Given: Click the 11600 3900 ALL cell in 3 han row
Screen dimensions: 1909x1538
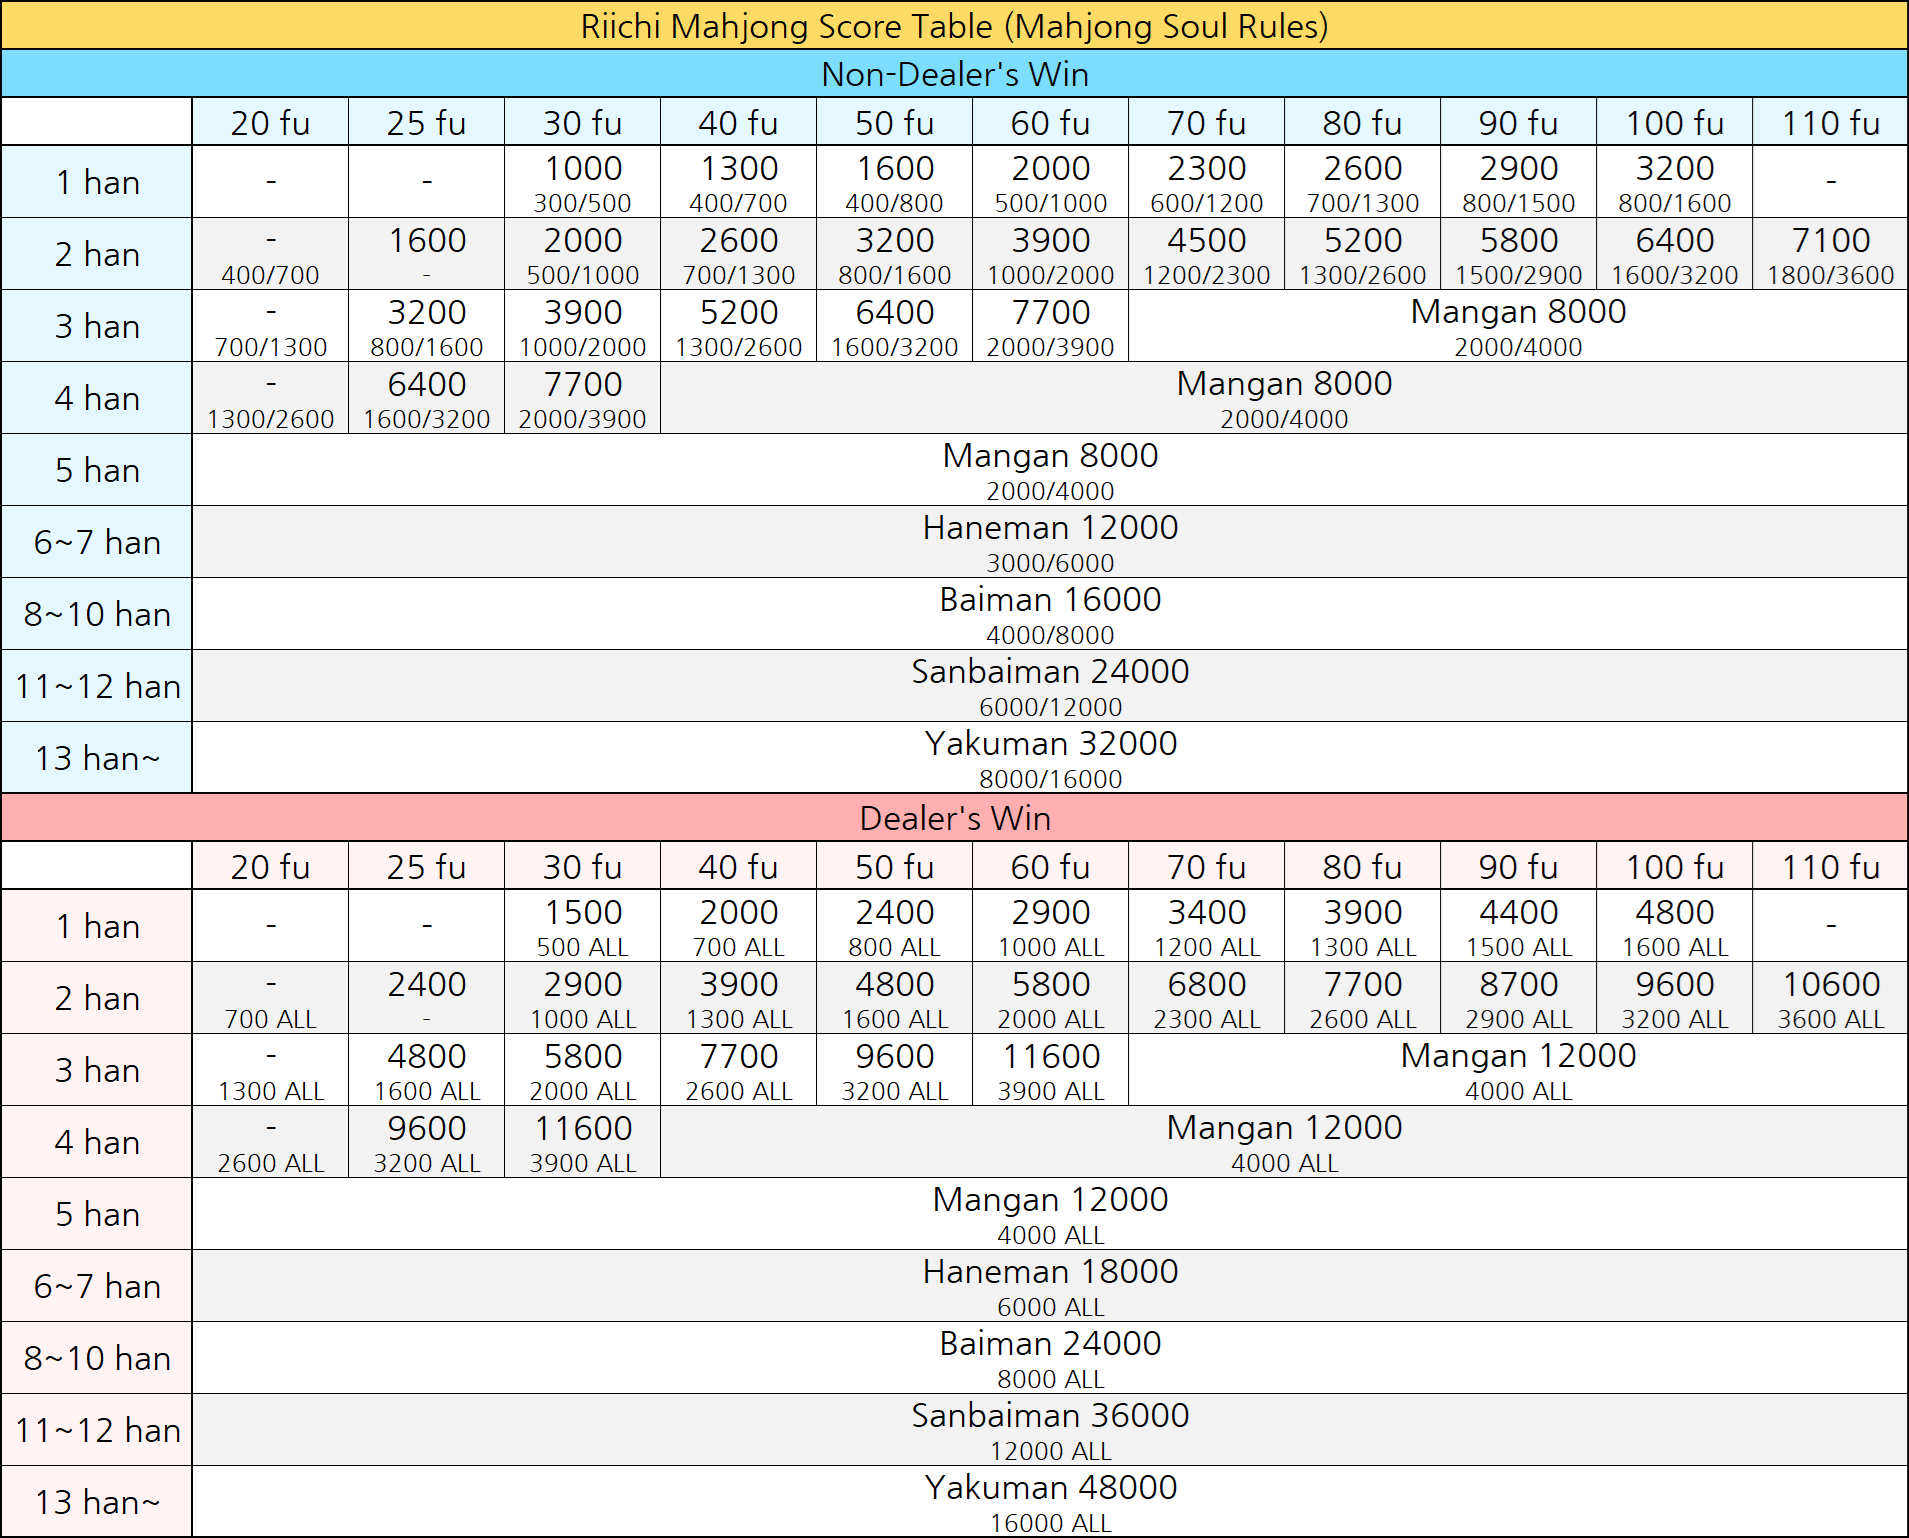Looking at the screenshot, I should coord(1050,1070).
